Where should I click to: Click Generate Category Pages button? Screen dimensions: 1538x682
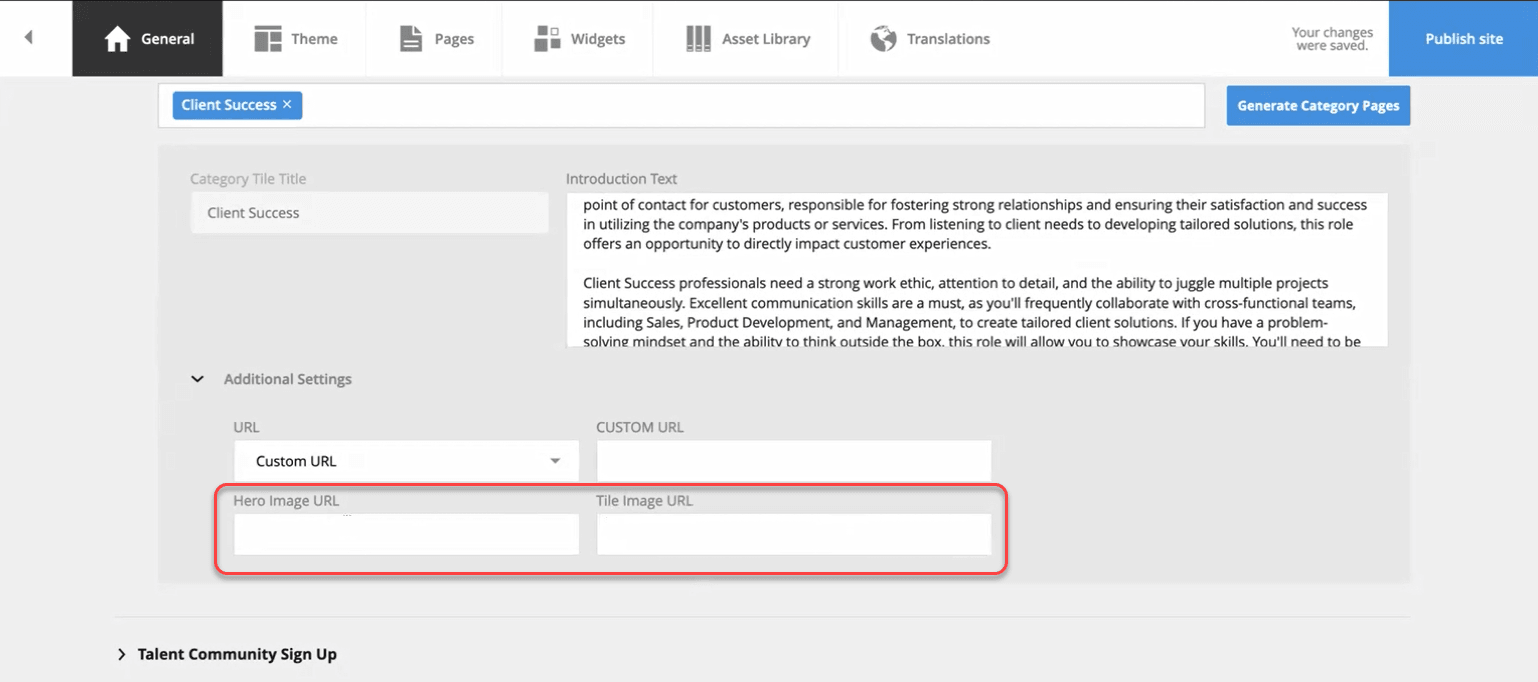tap(1318, 105)
